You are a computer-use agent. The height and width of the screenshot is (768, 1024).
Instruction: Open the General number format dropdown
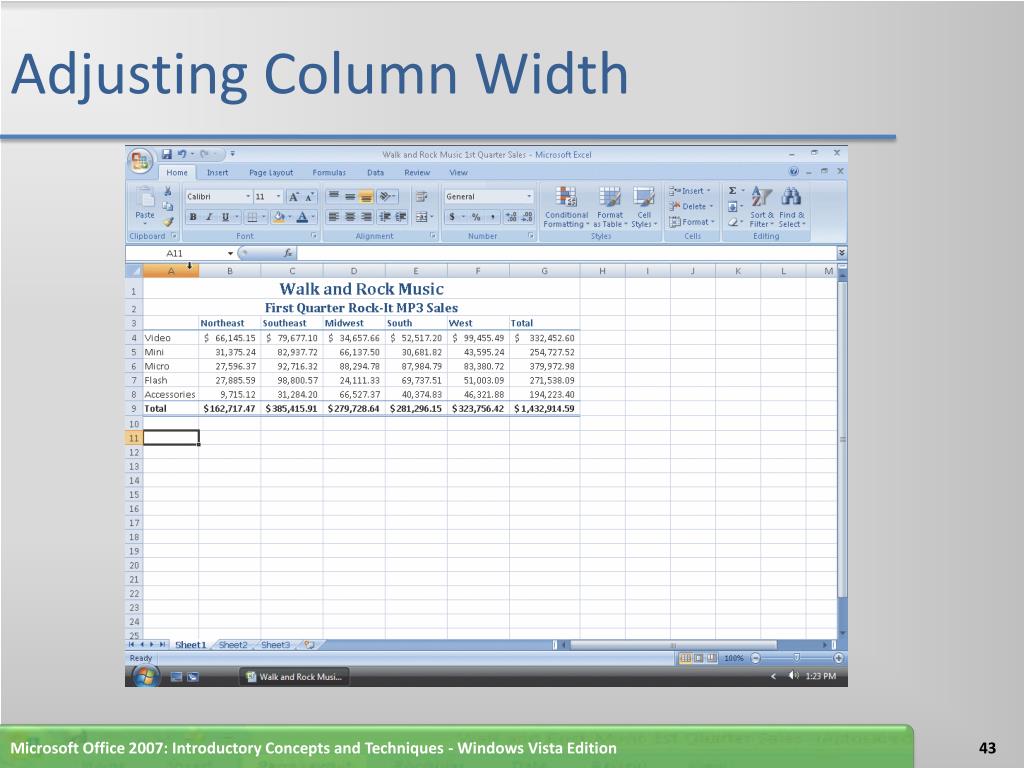(x=529, y=197)
